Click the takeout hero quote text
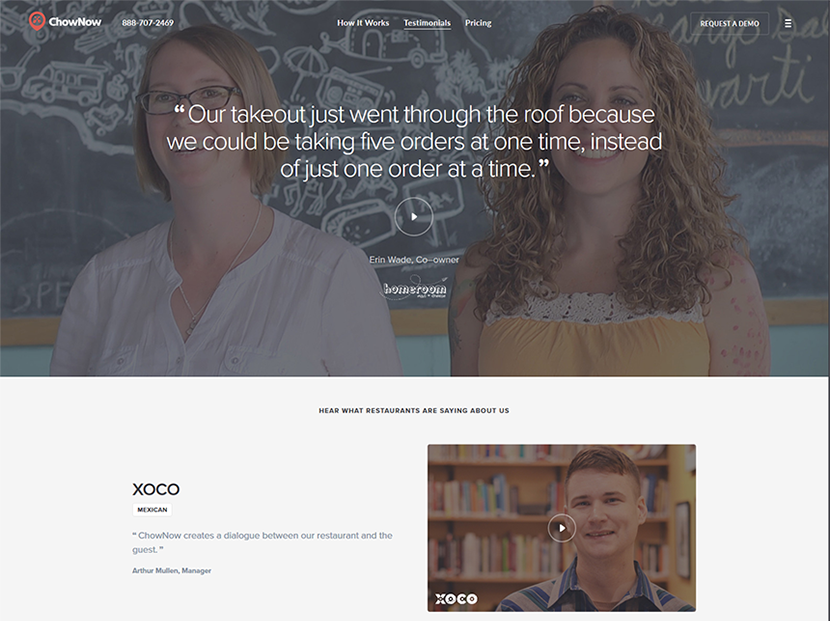The width and height of the screenshot is (830, 621). [x=414, y=141]
